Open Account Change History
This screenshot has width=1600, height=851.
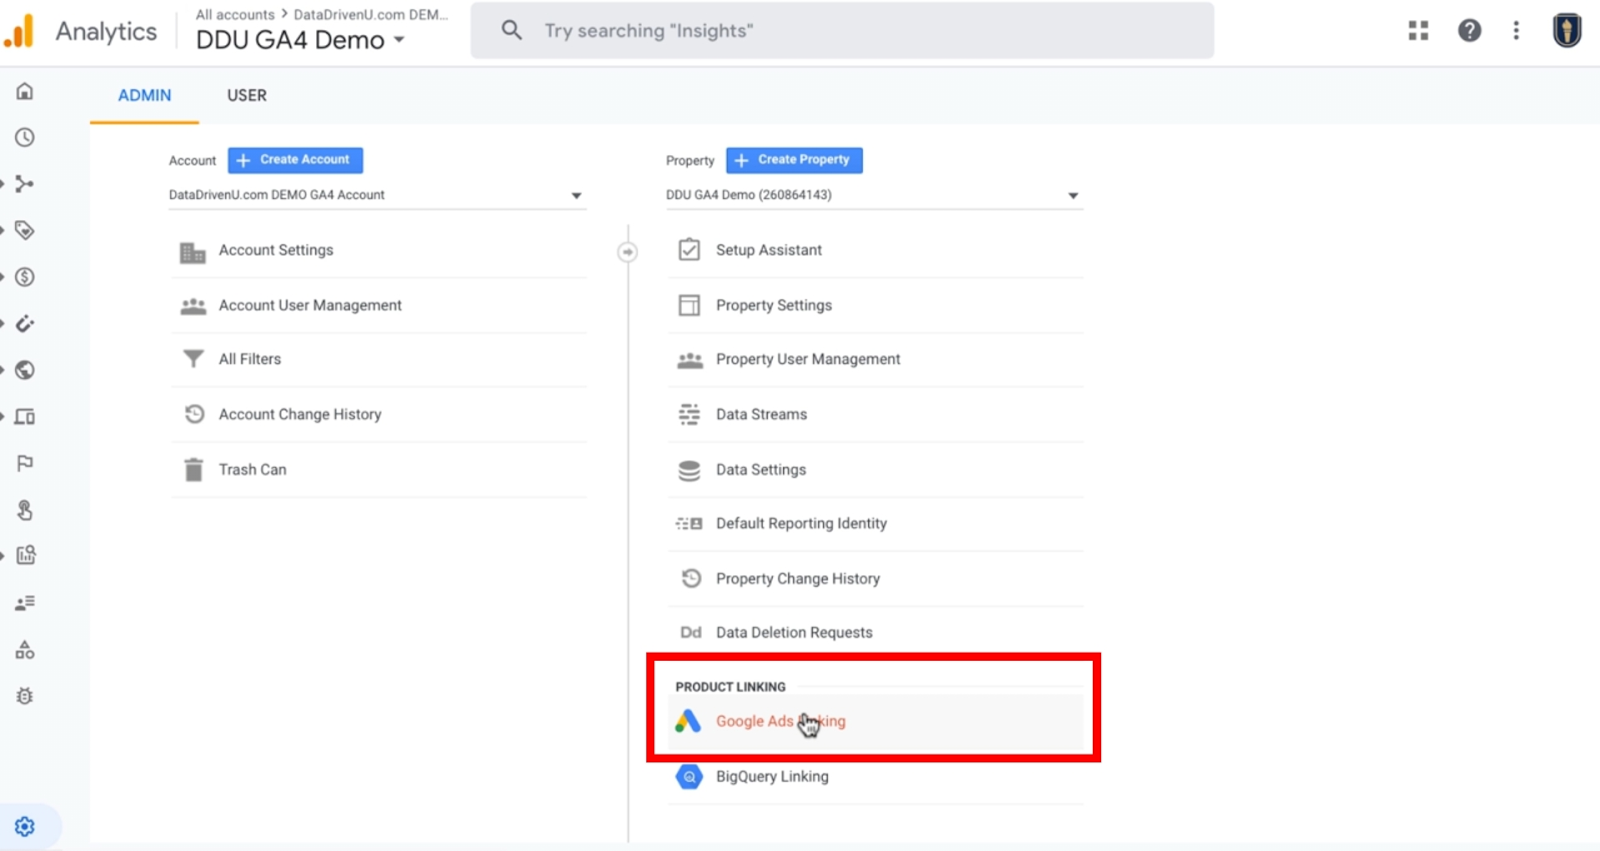378,414
